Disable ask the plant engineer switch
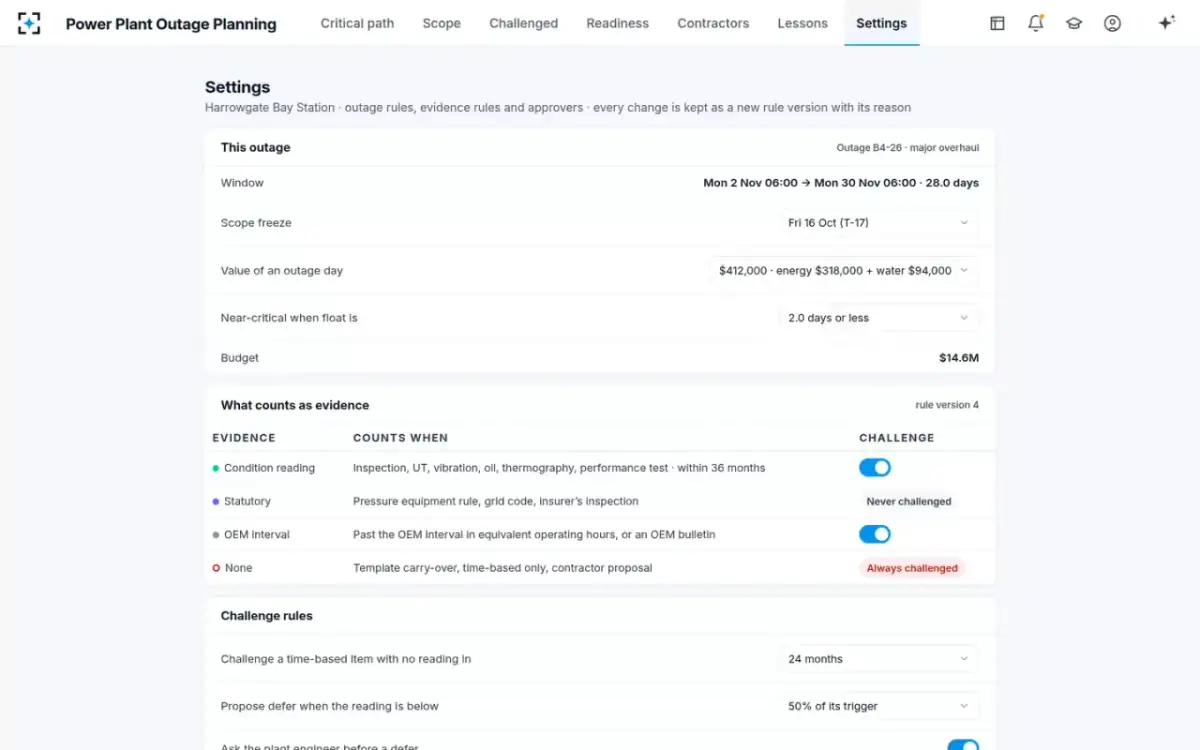Screen dimensions: 1200x750 pyautogui.click(x=963, y=745)
